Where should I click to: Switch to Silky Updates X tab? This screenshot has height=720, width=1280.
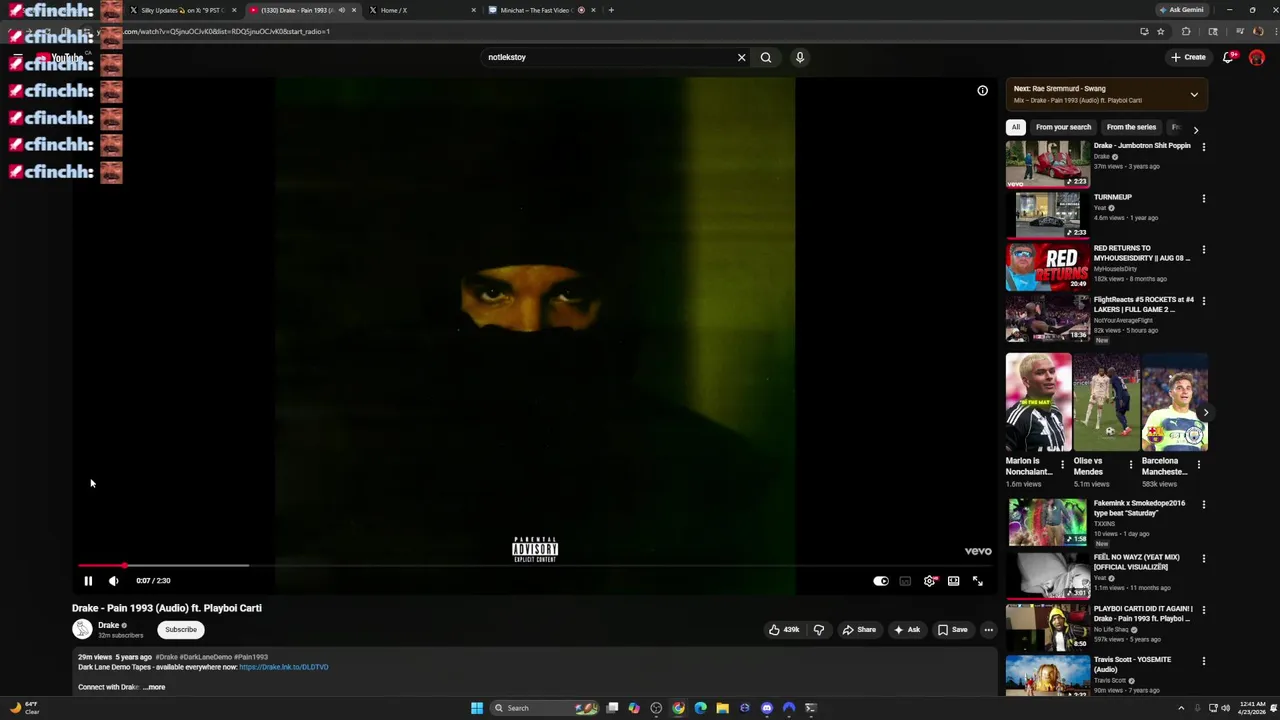[183, 10]
